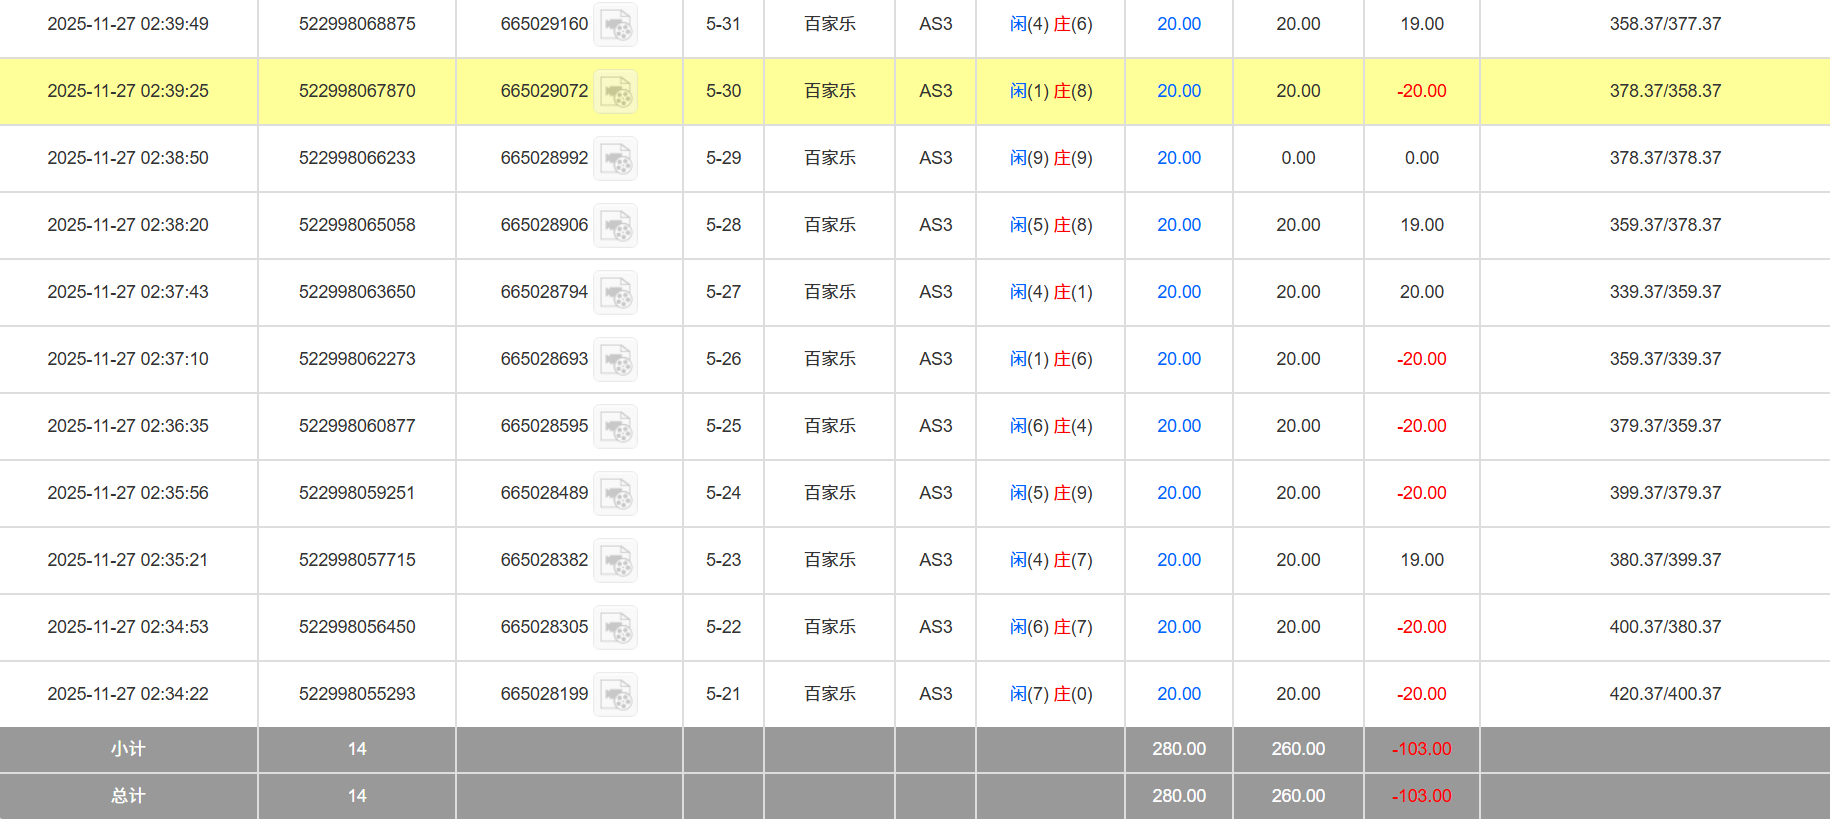
Task: Click the replay icon beside 665028906
Action: point(615,226)
